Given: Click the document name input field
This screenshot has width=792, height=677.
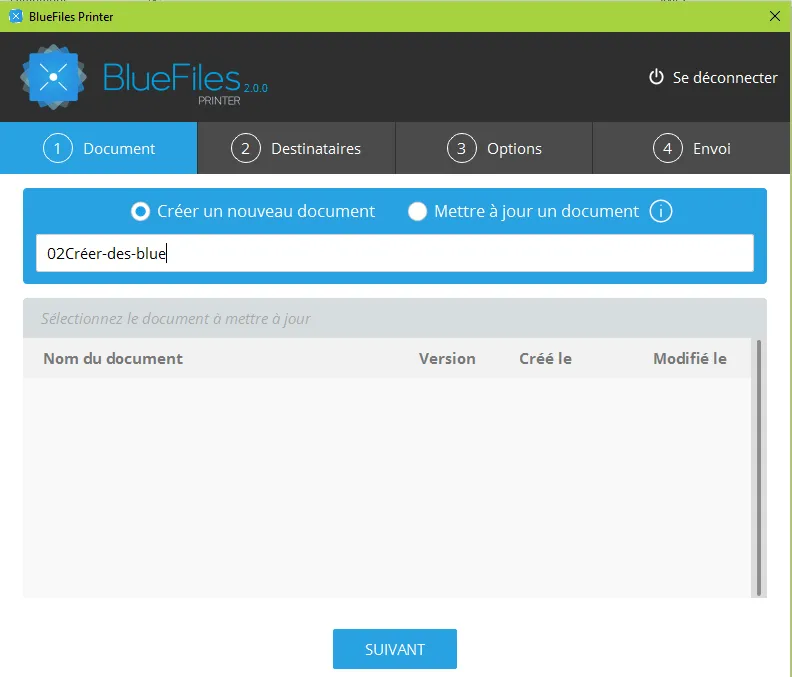Looking at the screenshot, I should point(395,253).
